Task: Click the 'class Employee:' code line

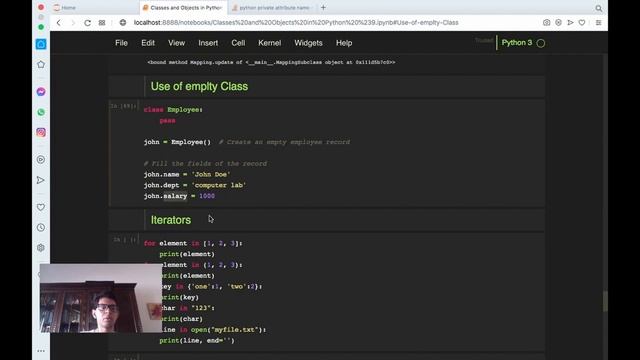Action: click(173, 110)
